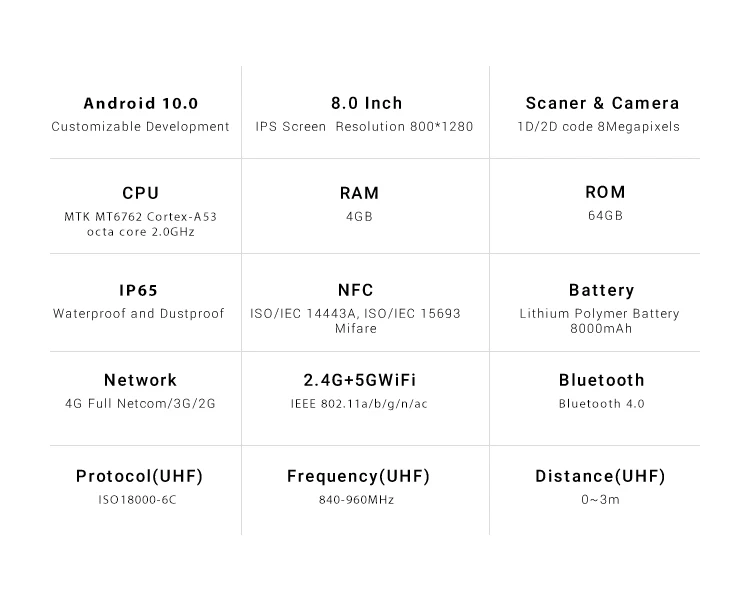Click the NFC heading
750x600 pixels.
(x=356, y=290)
